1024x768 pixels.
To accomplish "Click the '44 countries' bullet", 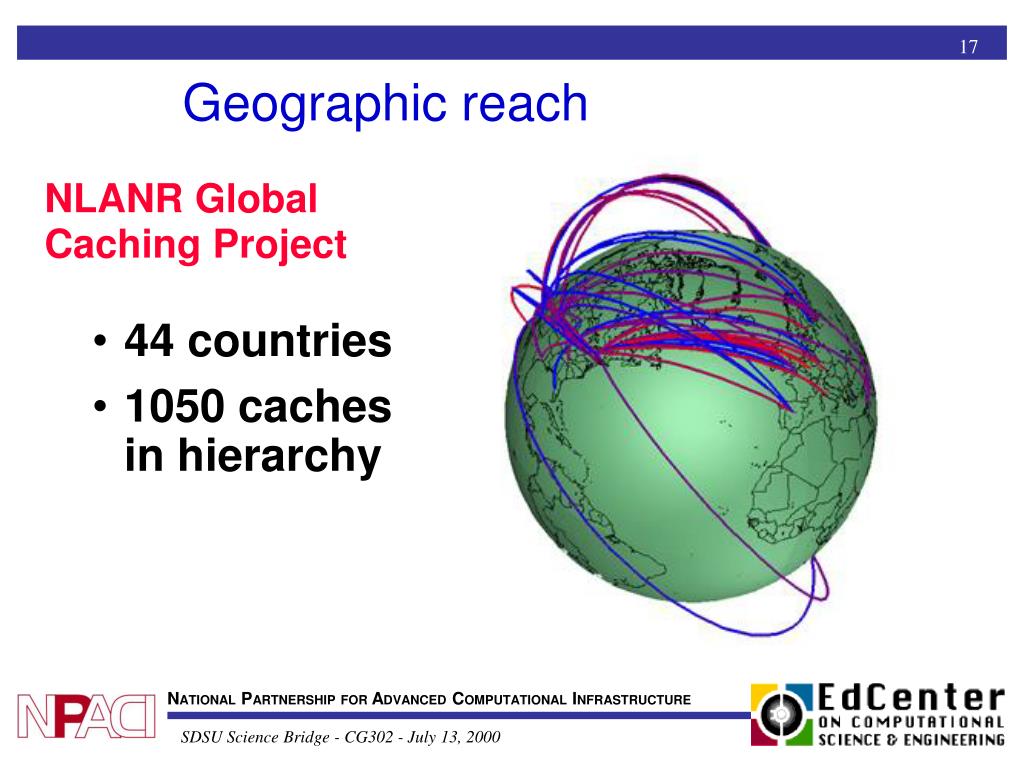I will pos(258,341).
